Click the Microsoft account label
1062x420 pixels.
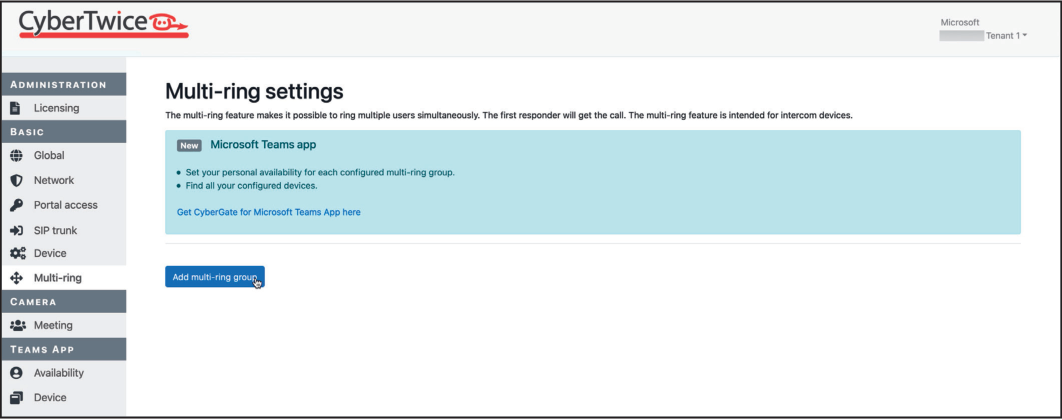[960, 22]
